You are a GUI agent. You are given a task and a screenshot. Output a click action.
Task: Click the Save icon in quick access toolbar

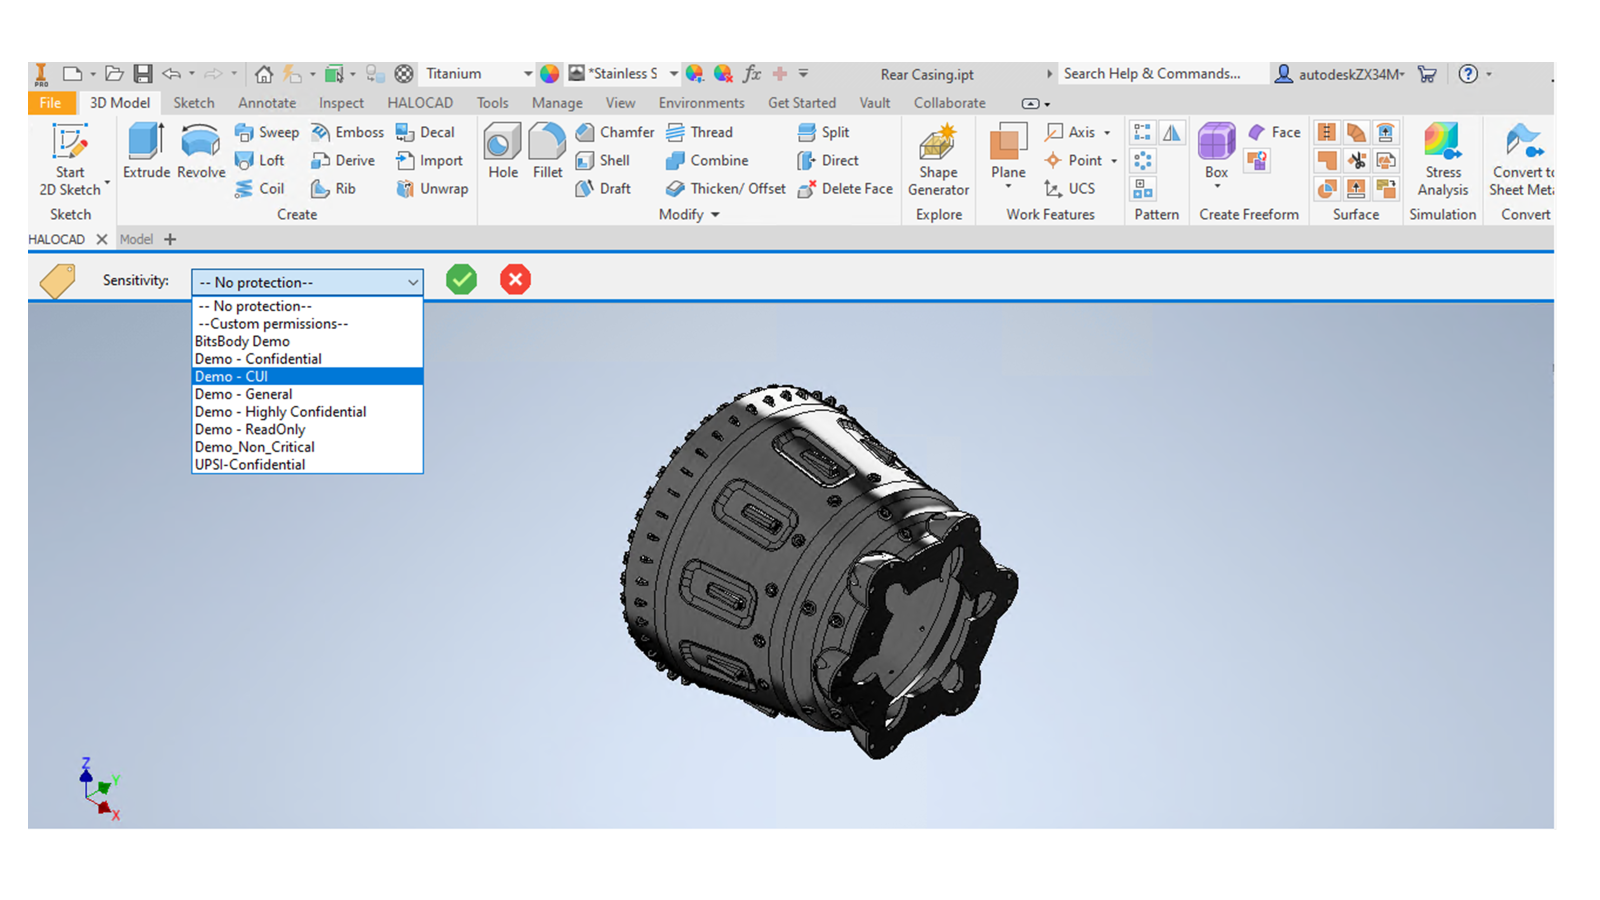click(x=143, y=74)
